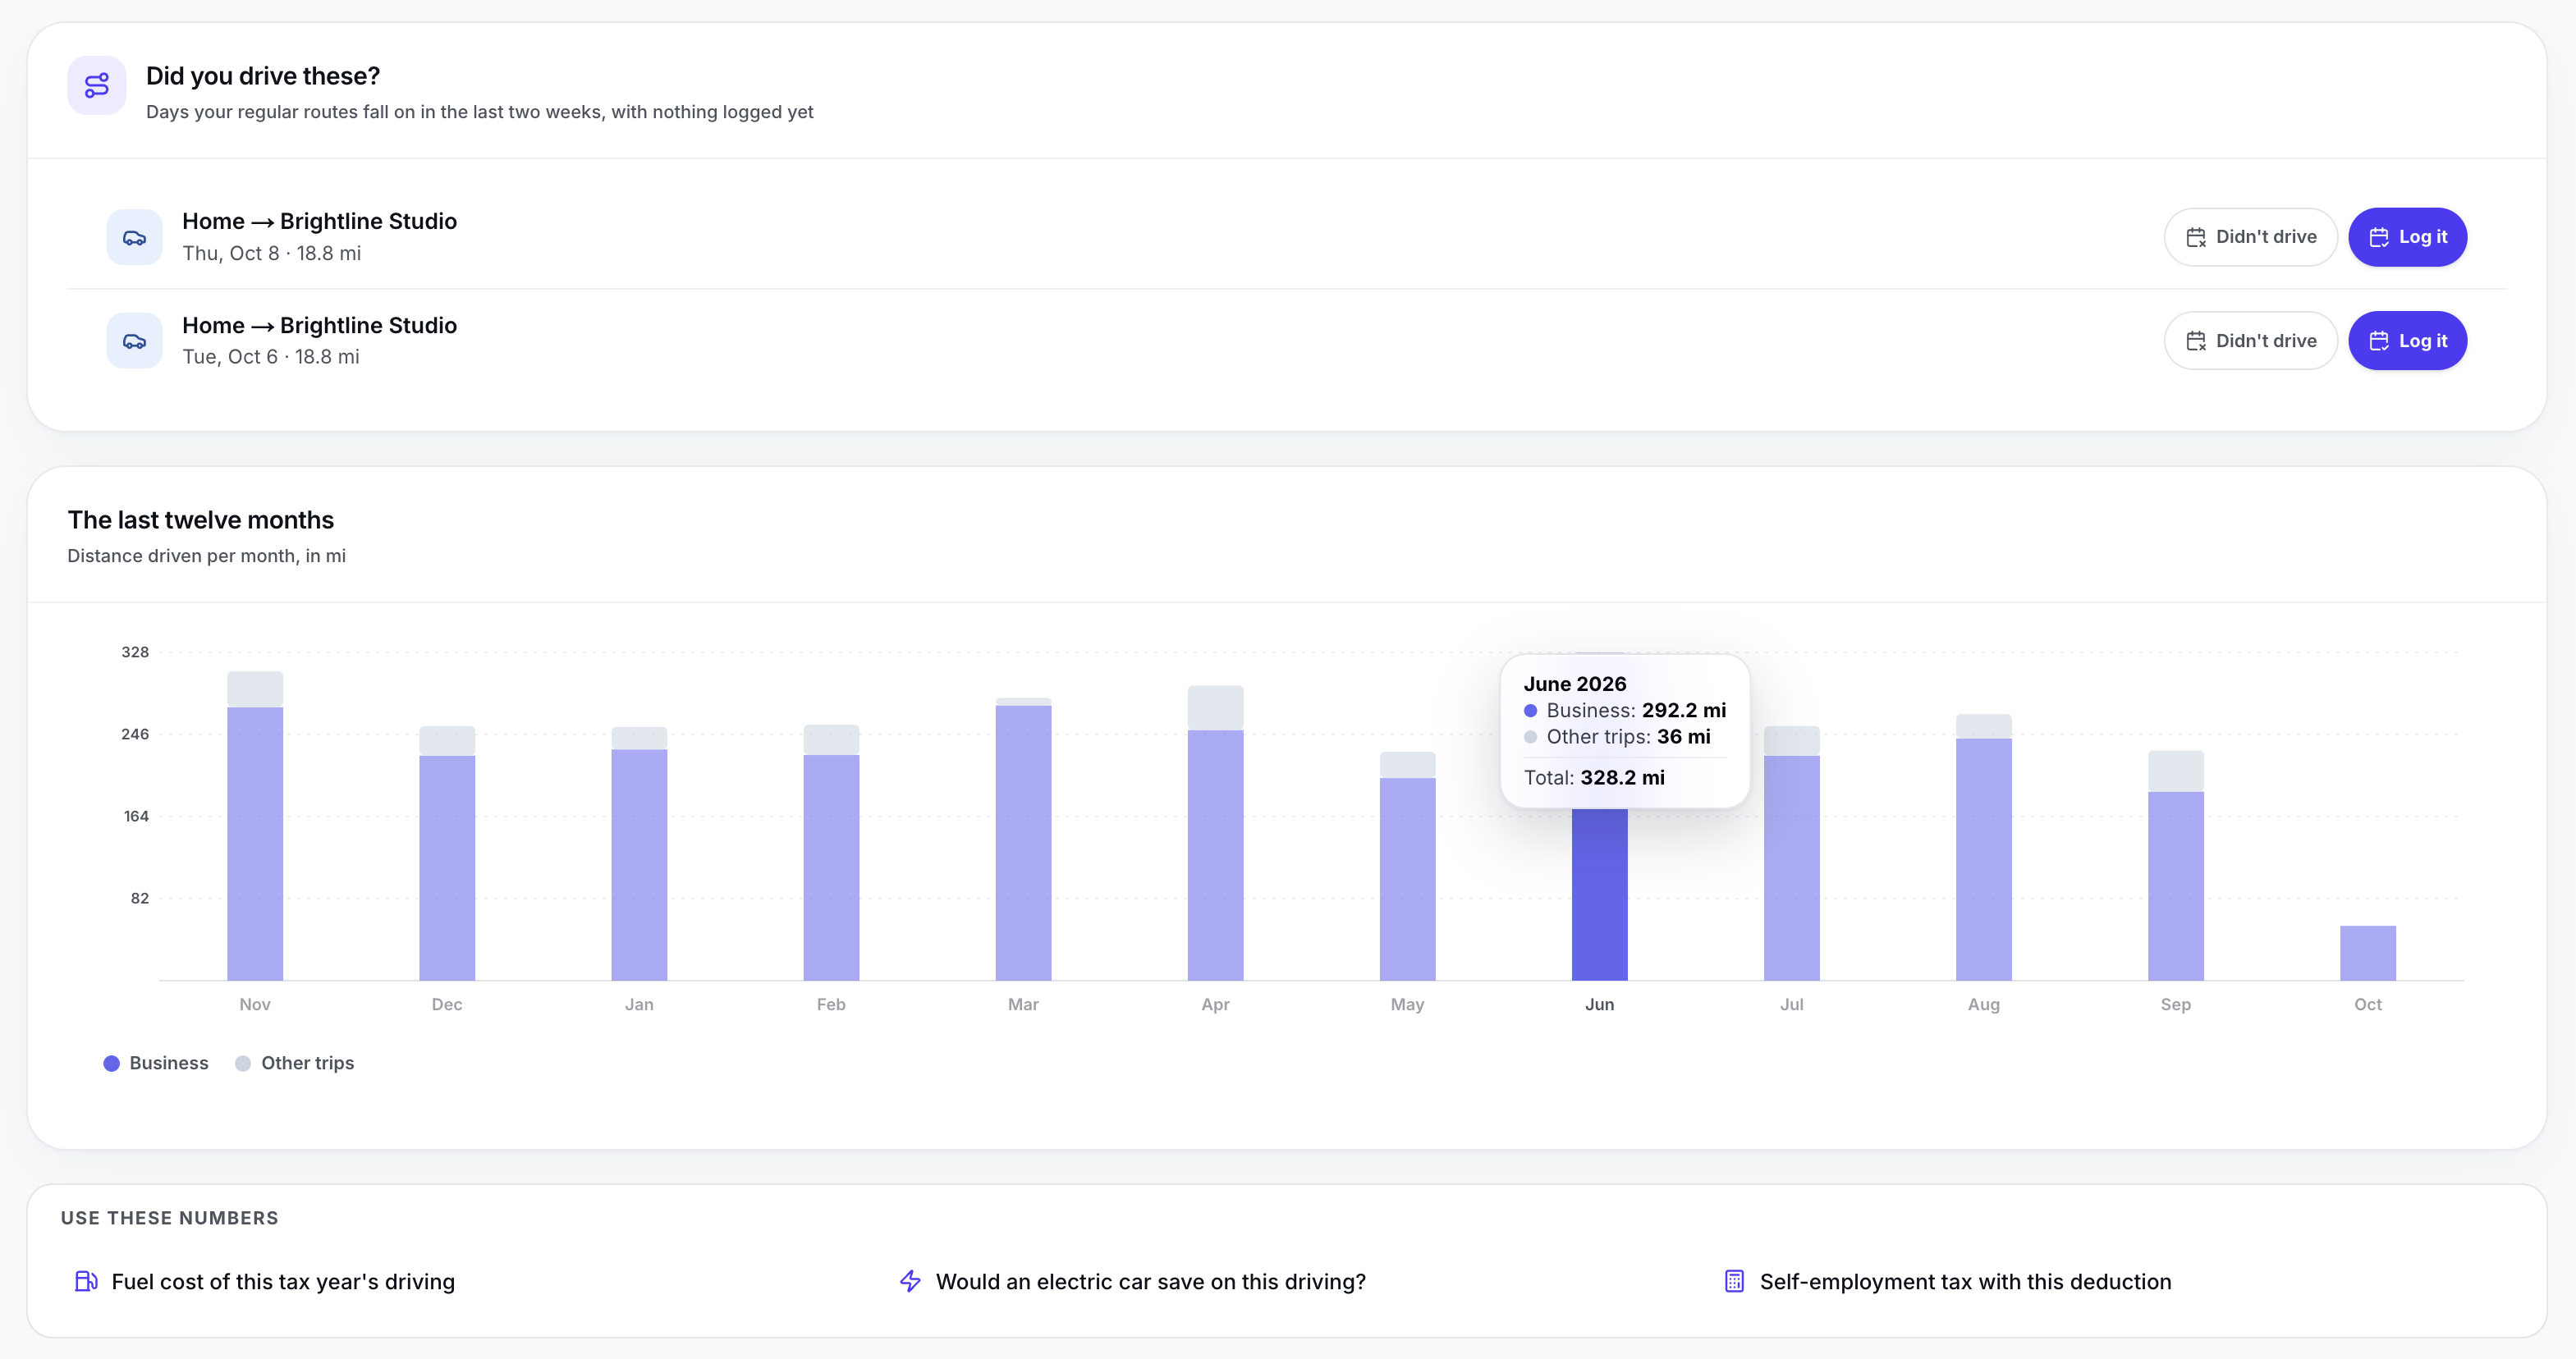
Task: Select the Apr bar in the chart
Action: tap(1215, 833)
